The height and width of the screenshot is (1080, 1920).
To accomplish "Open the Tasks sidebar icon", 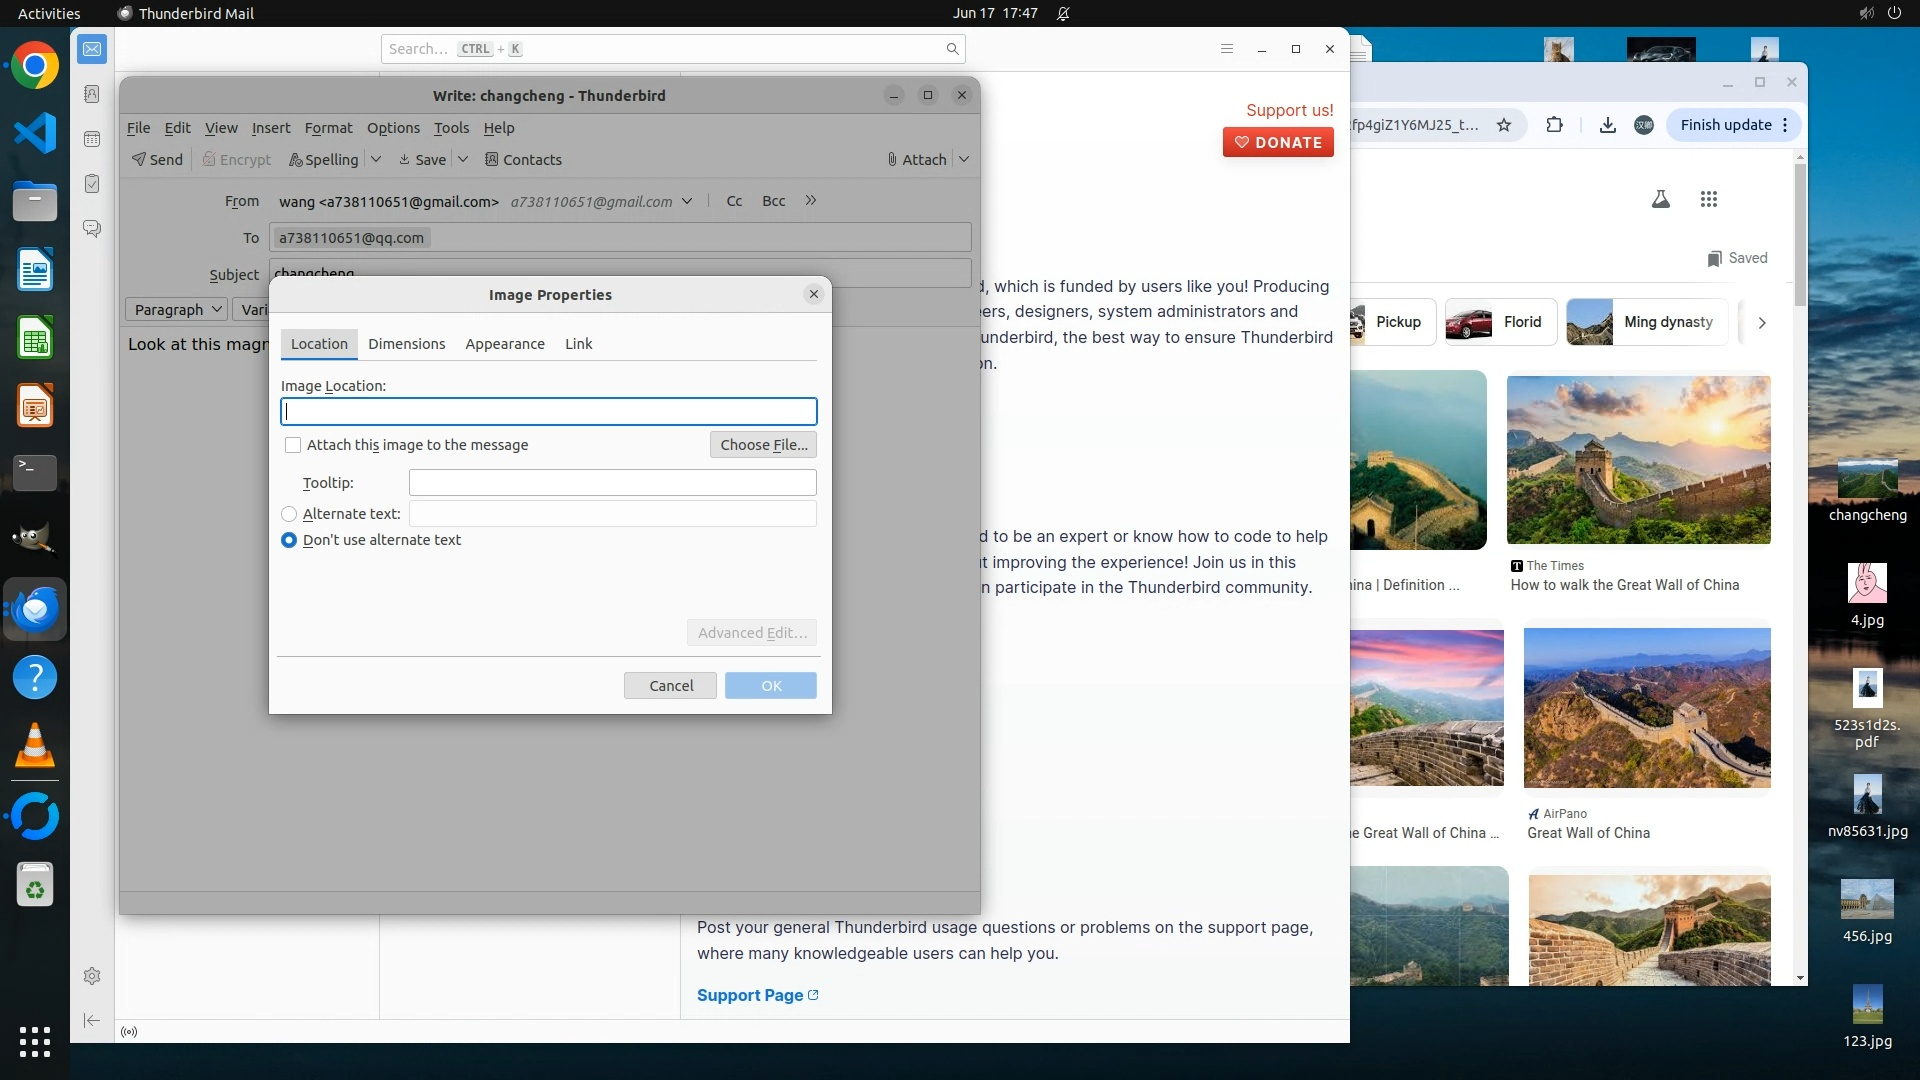I will 92,184.
